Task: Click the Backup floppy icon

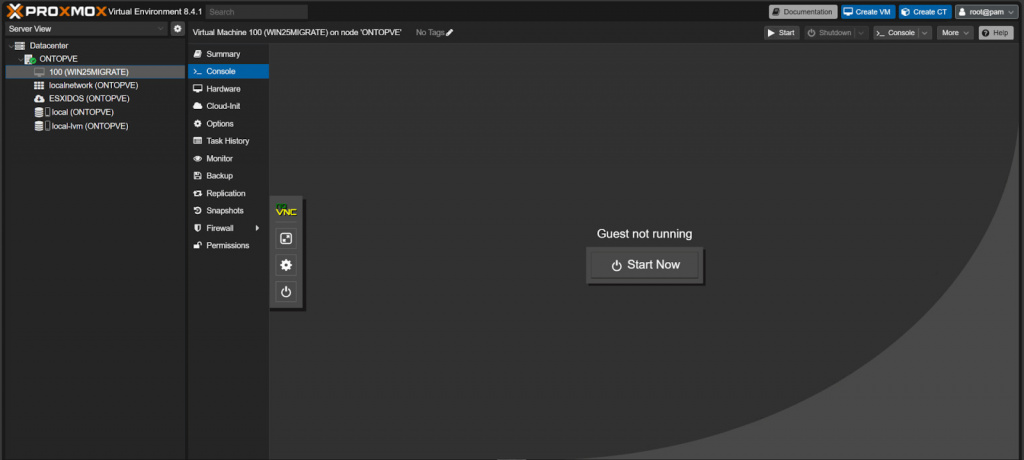Action: pyautogui.click(x=198, y=176)
